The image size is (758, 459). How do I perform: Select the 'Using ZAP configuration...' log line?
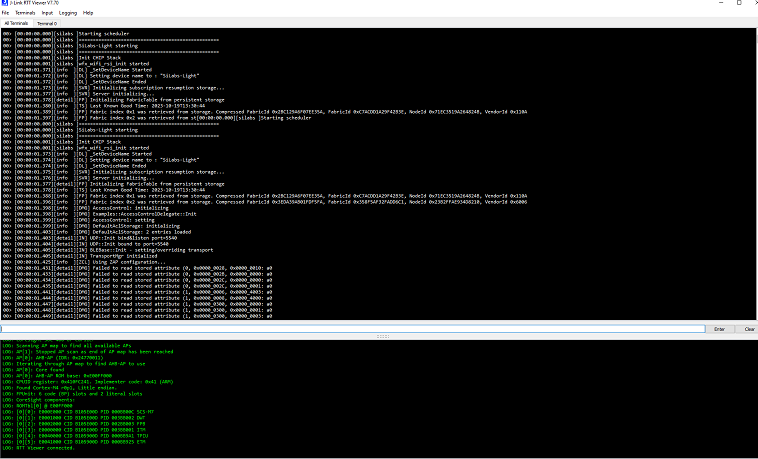tap(84, 262)
